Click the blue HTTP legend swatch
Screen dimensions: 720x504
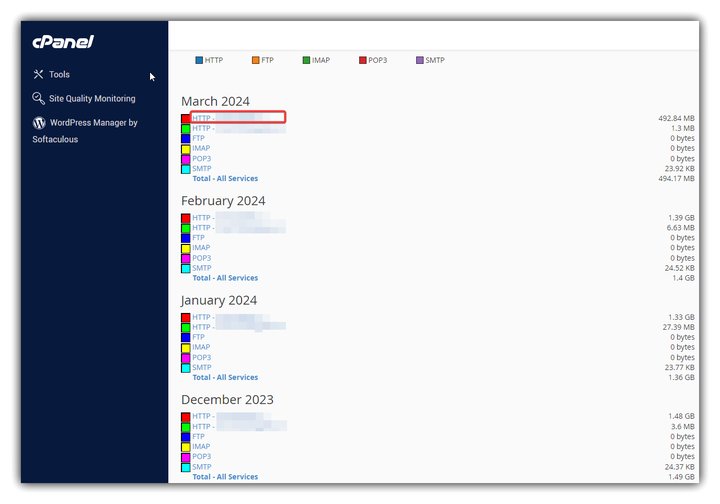click(199, 60)
